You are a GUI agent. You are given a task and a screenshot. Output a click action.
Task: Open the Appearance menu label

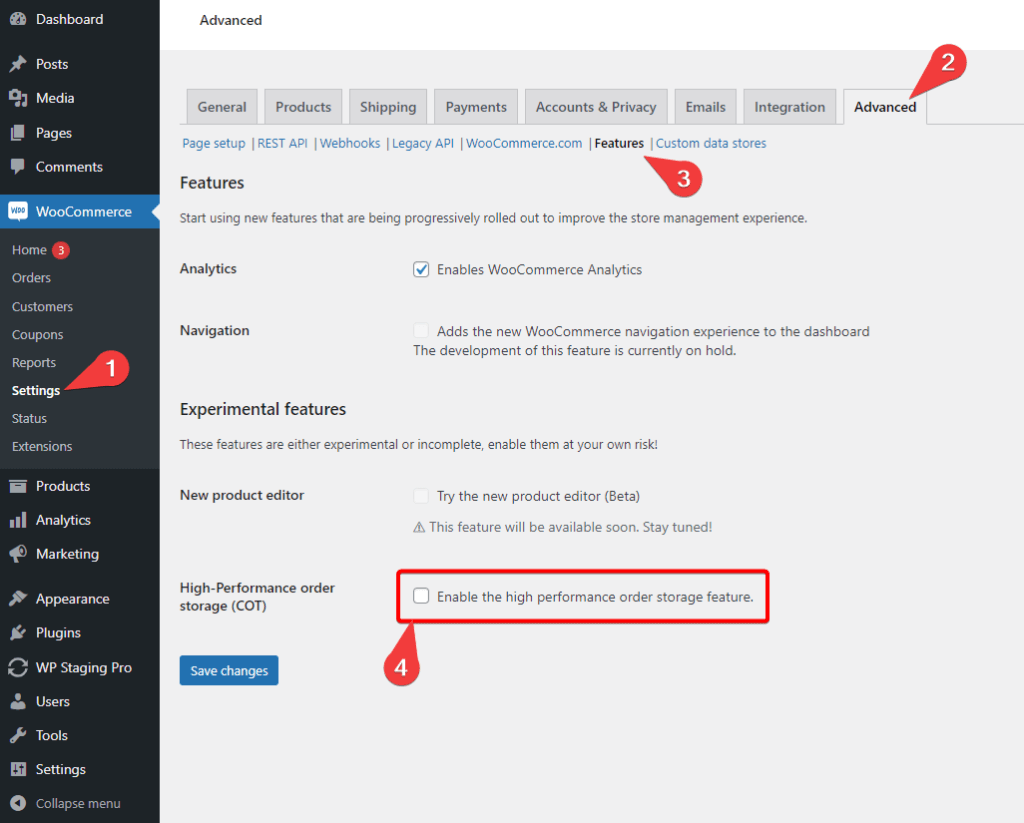[x=72, y=598]
